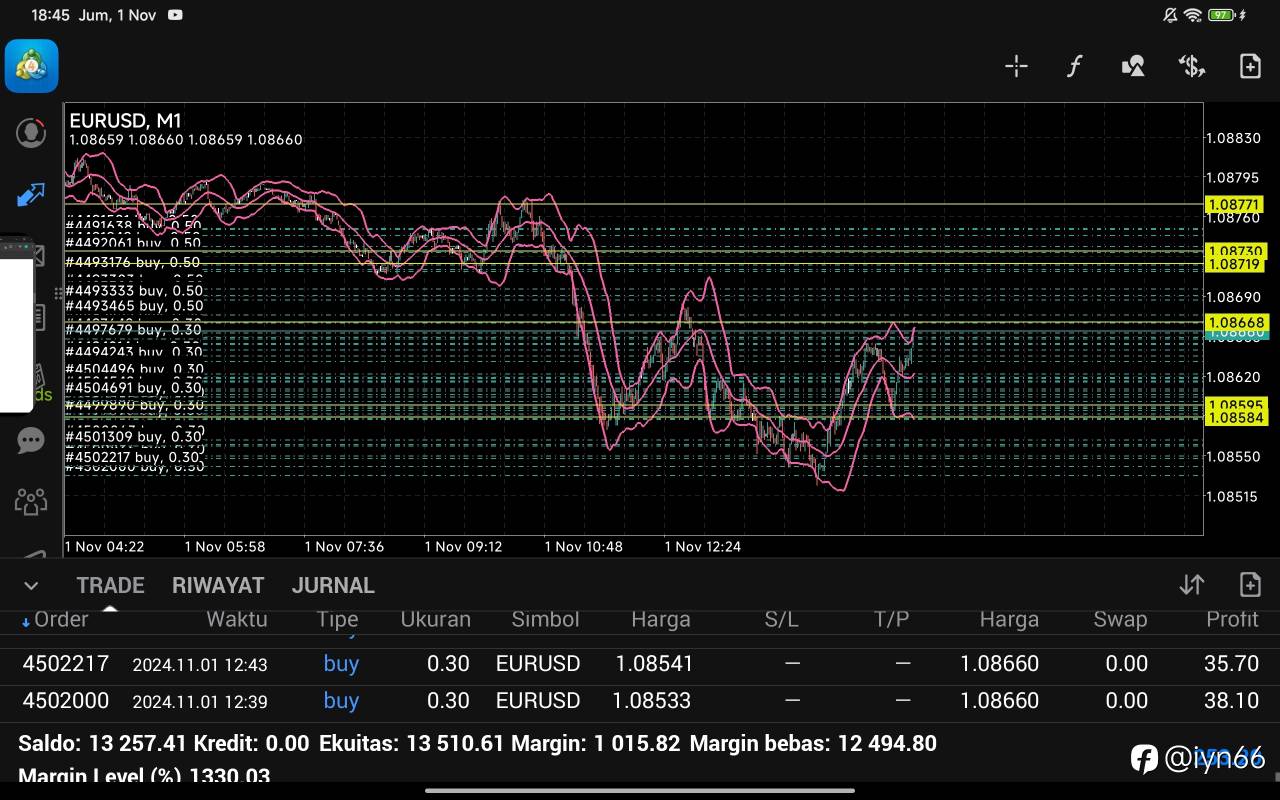This screenshot has height=800, width=1280.
Task: Tap the 1 Nov 10:48 time axis label
Action: (584, 547)
